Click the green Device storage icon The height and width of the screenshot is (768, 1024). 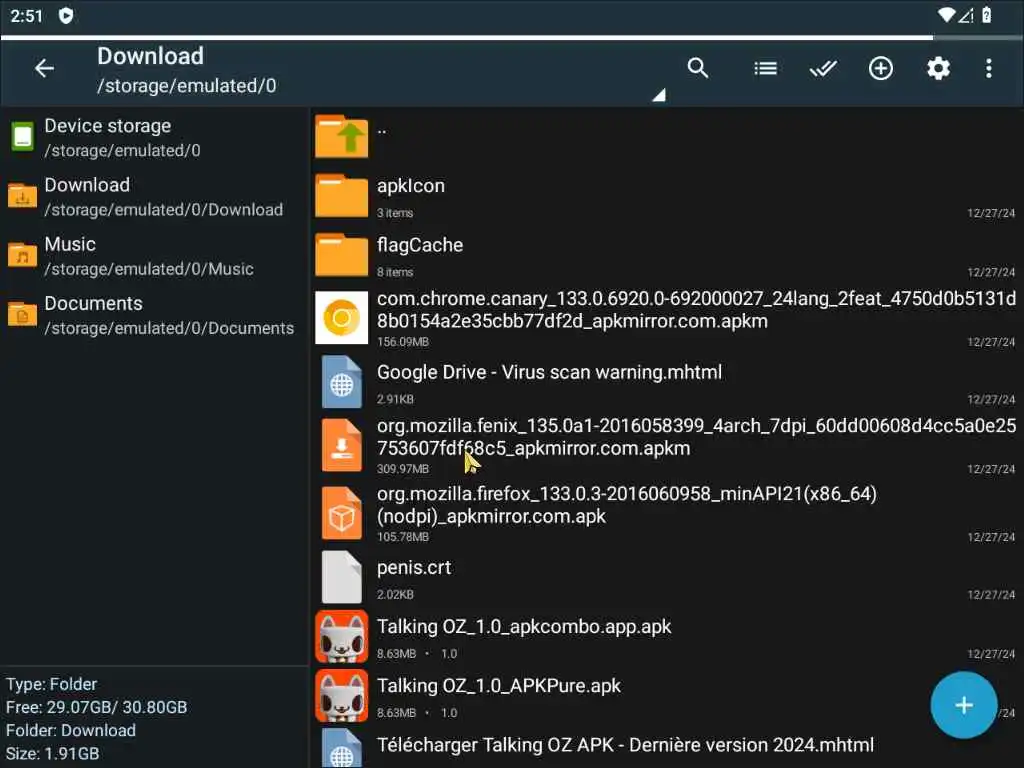(22, 136)
